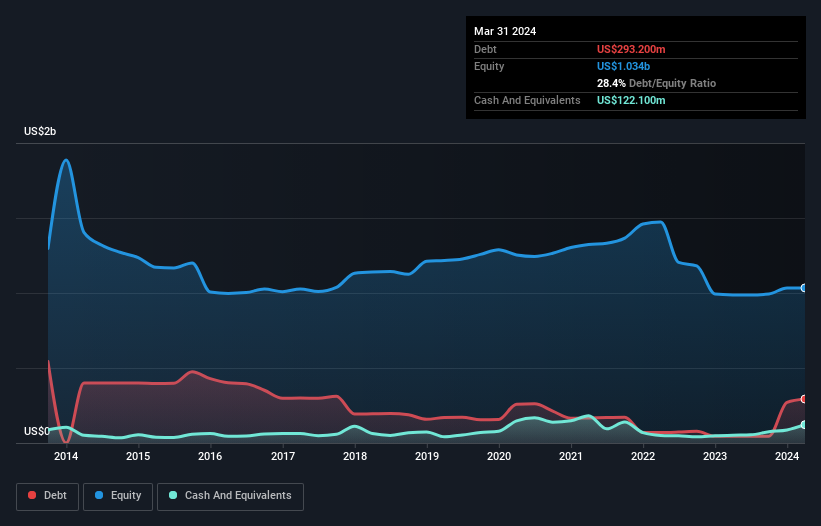821x526 pixels.
Task: Select the 2014 x-axis label
Action: click(x=66, y=456)
